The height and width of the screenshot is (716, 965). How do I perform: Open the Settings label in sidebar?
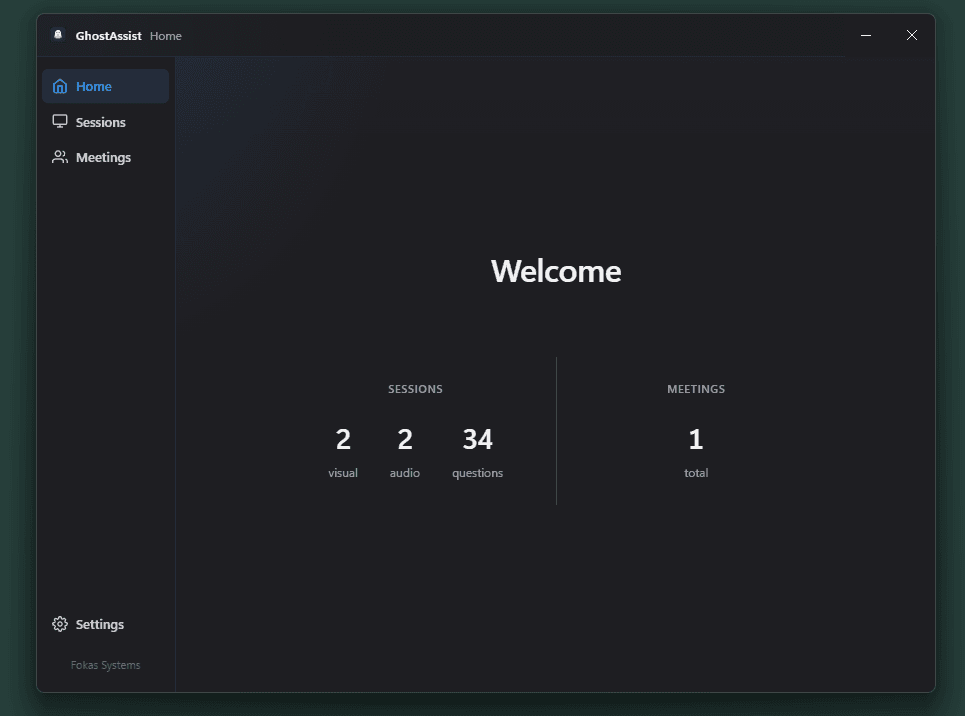[100, 624]
